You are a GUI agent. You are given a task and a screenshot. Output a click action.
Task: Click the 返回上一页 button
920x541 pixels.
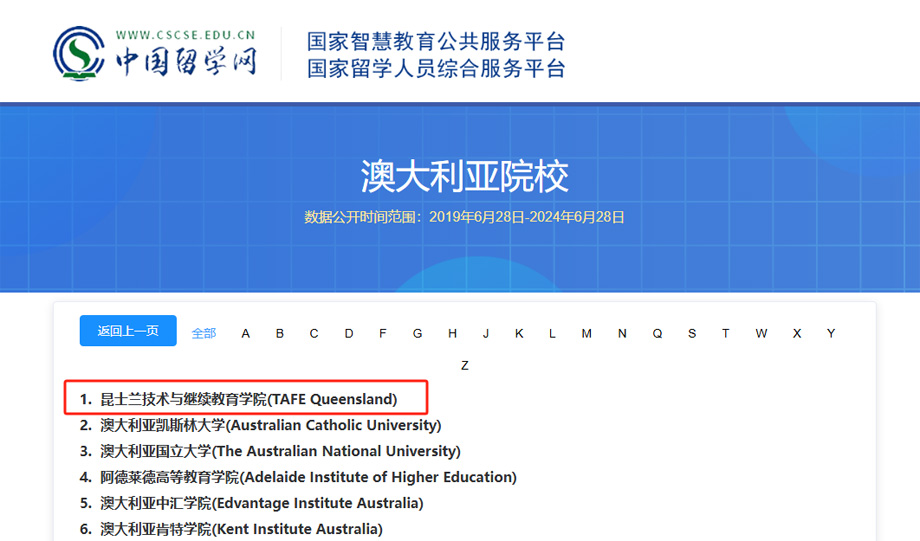[x=128, y=330]
